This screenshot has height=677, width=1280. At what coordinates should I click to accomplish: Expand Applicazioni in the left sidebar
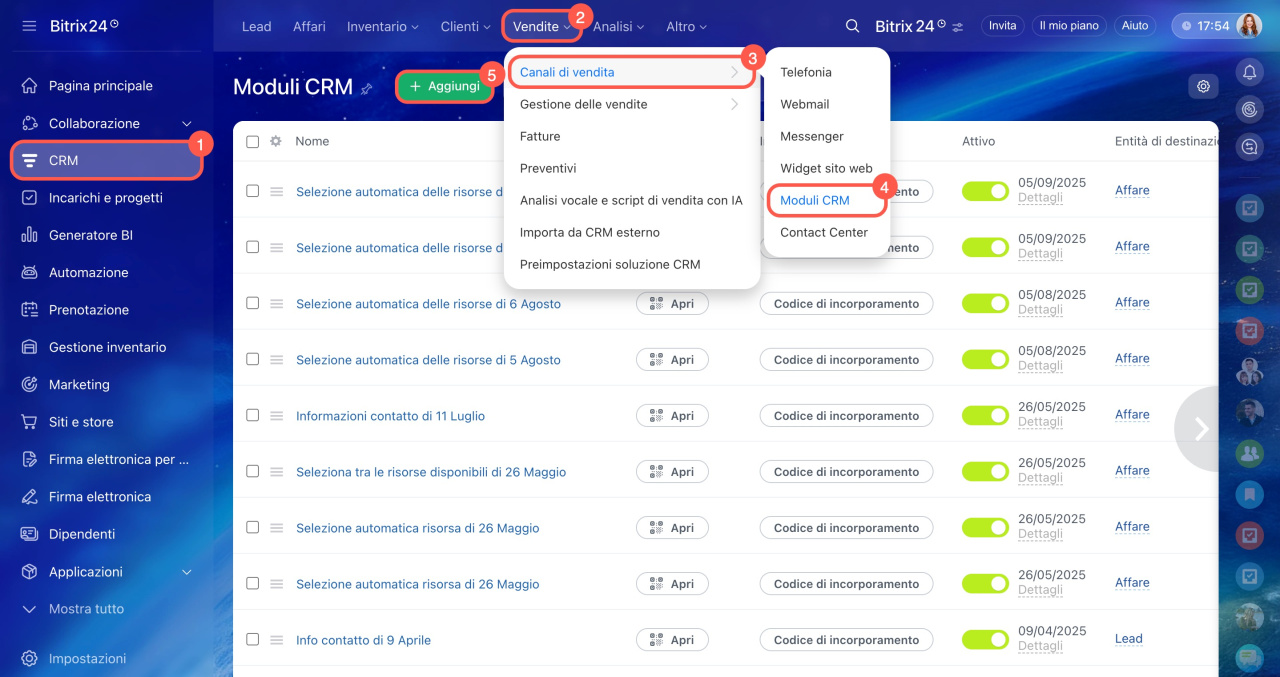click(186, 572)
